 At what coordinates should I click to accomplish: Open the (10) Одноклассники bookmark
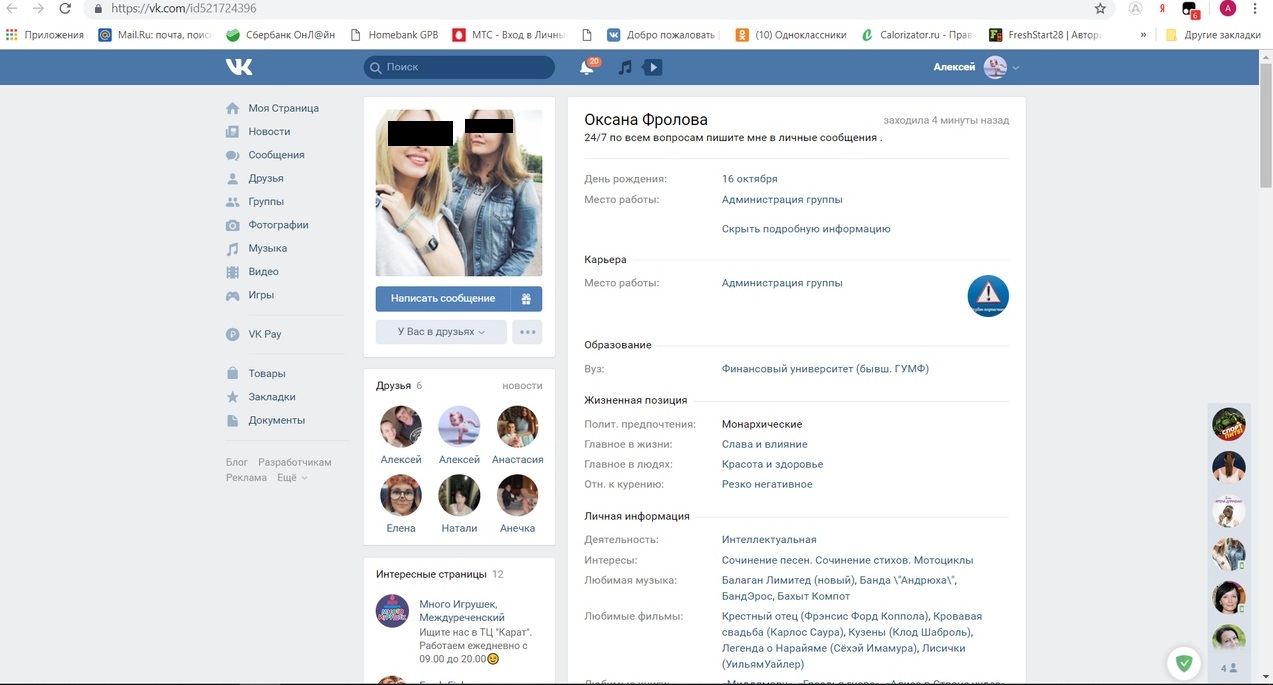pos(791,35)
